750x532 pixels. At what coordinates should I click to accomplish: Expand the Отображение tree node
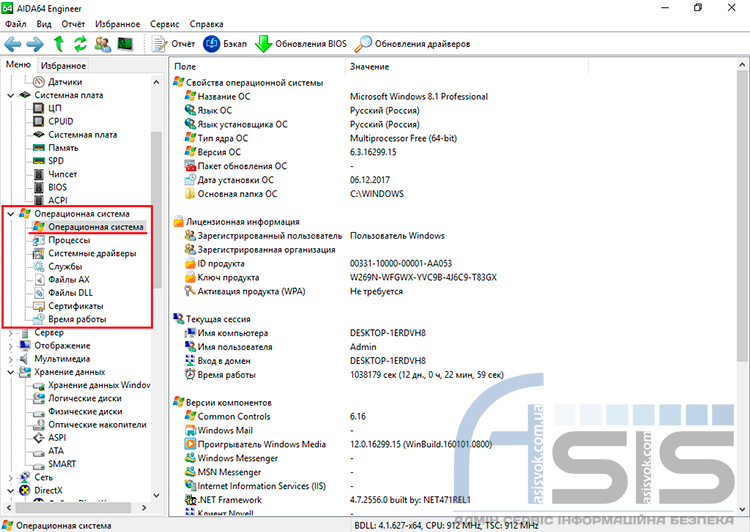point(11,345)
